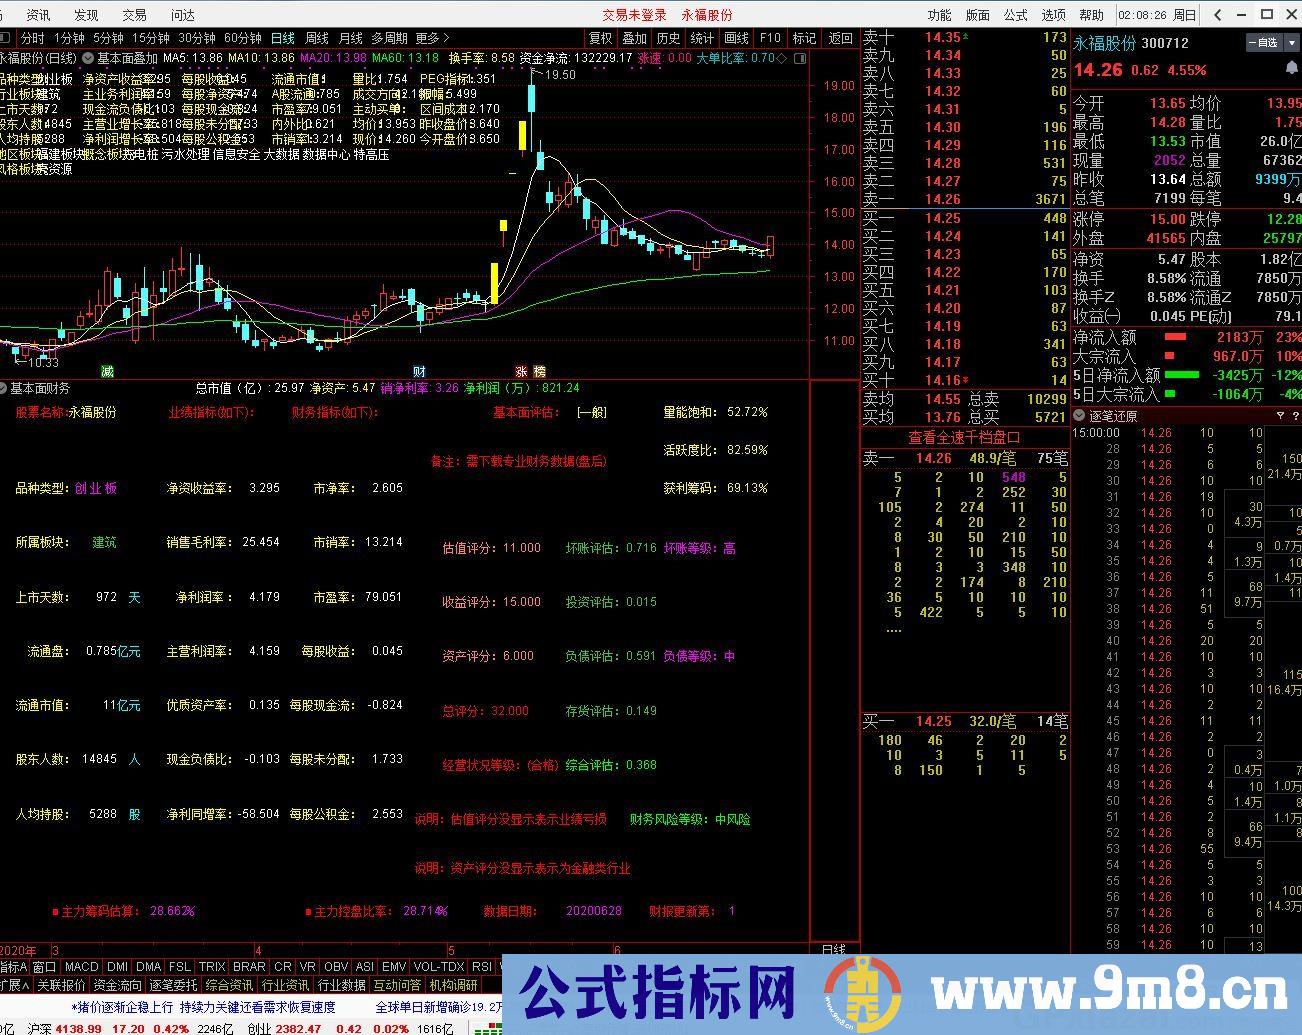Viewport: 1302px width, 1035px height.
Task: Click the 涨 marker on chart
Action: tap(522, 371)
